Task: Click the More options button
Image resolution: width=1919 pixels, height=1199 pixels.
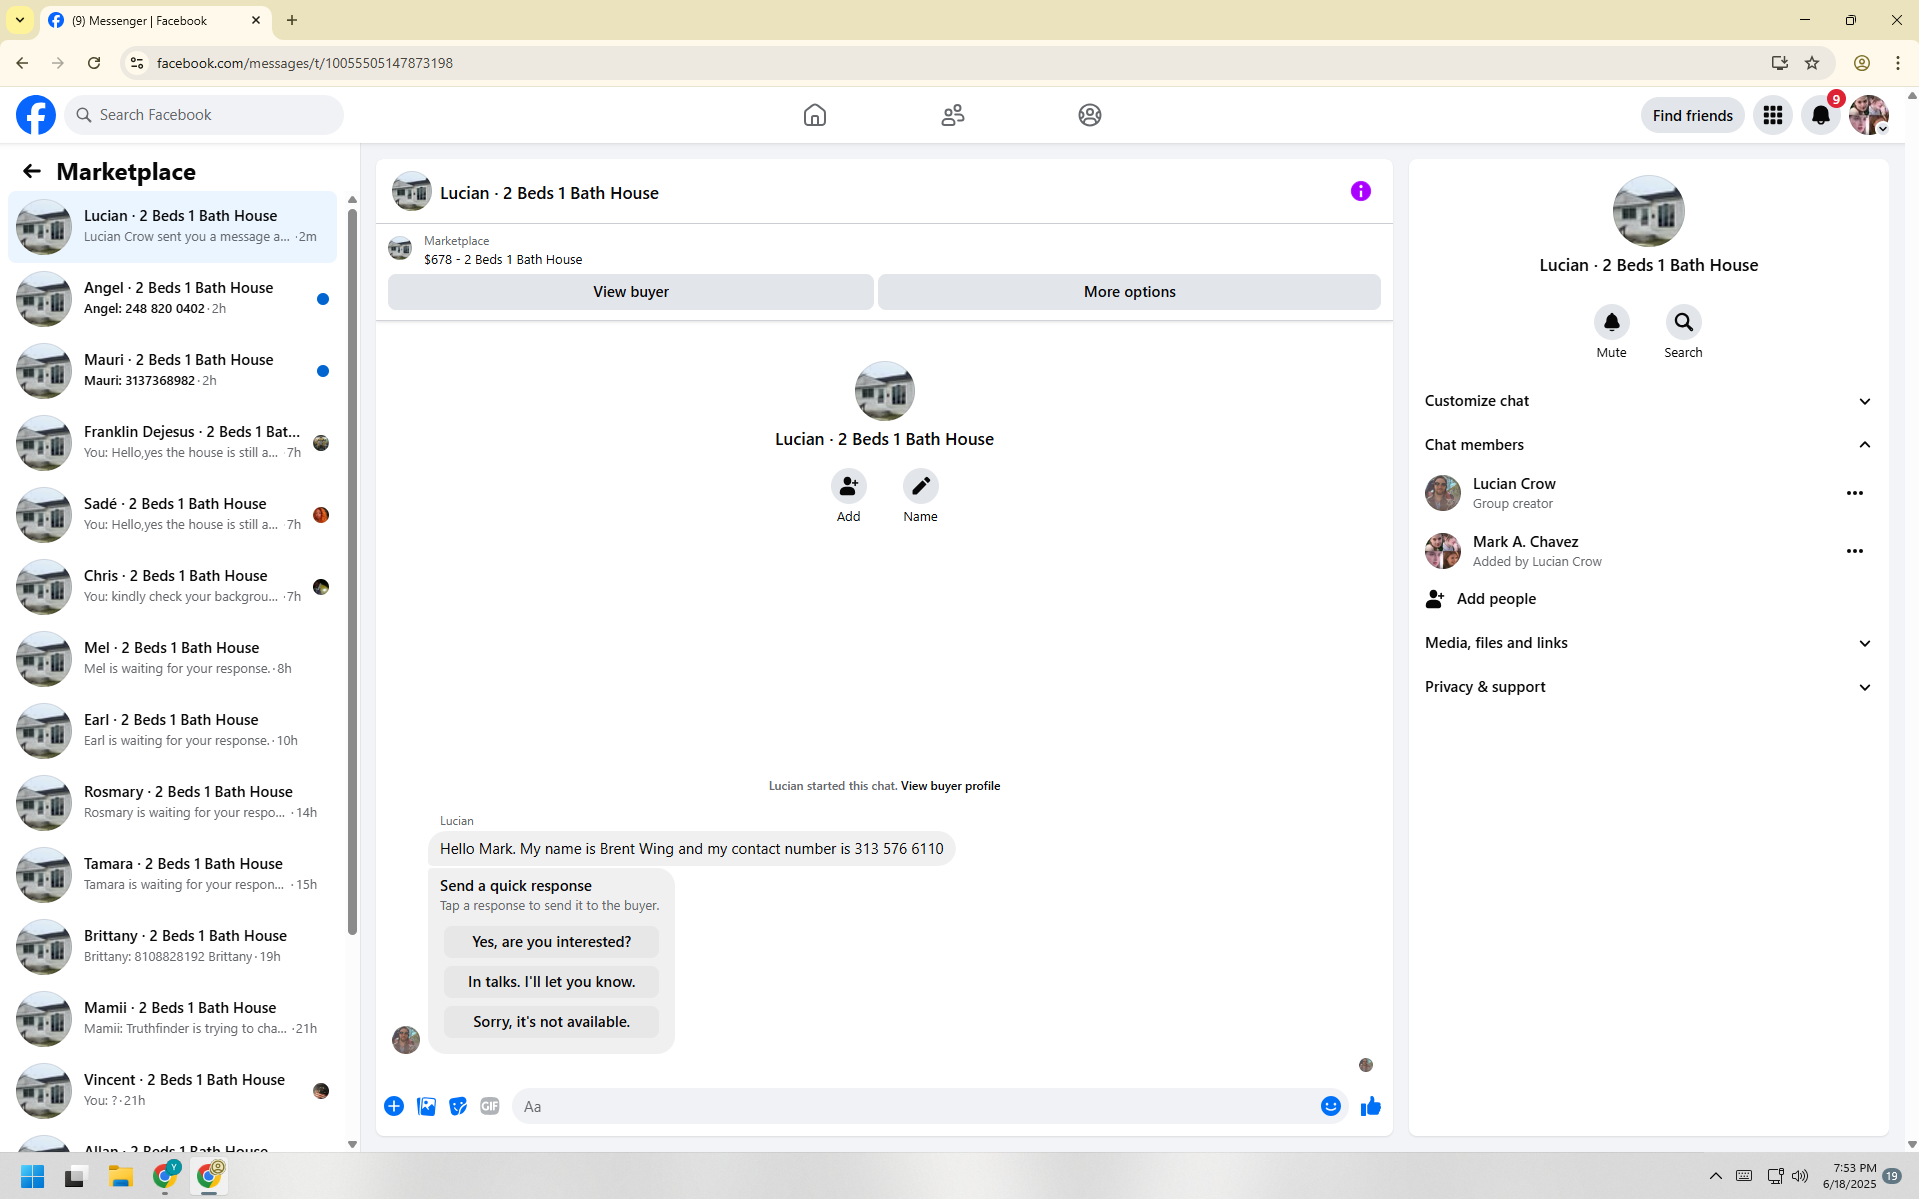Action: 1129,292
